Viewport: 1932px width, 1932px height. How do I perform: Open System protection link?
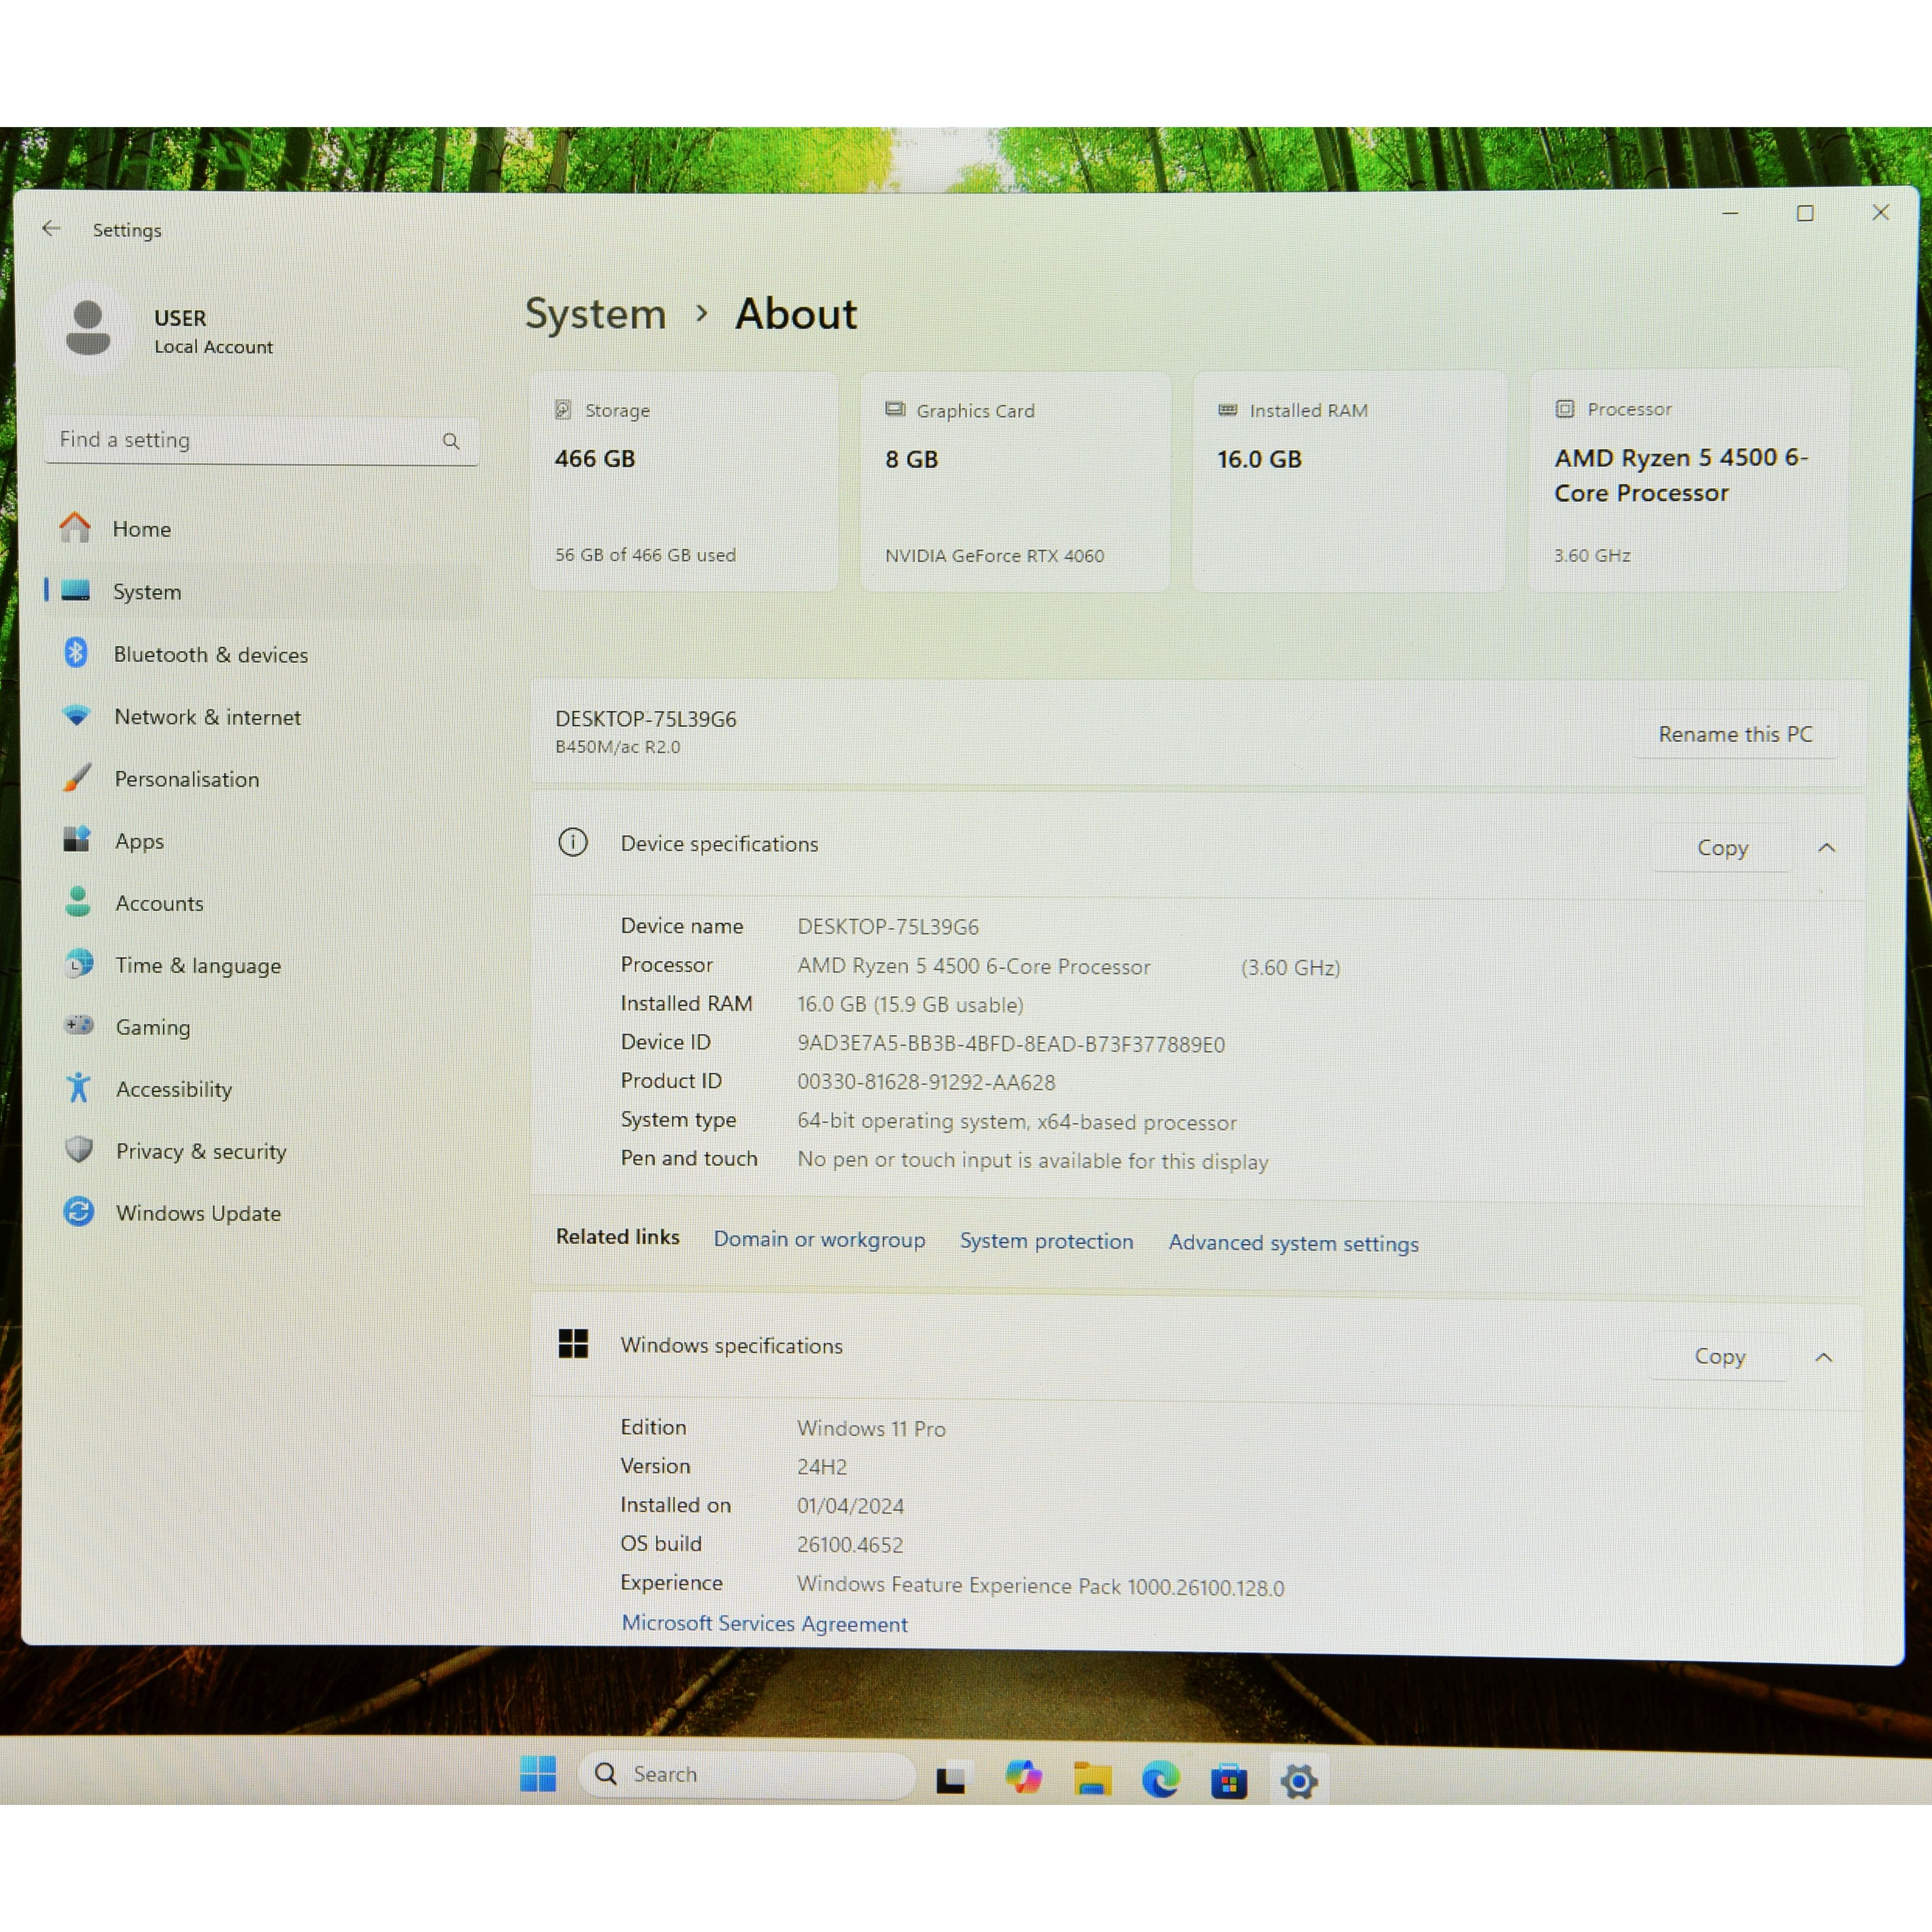coord(1046,1240)
